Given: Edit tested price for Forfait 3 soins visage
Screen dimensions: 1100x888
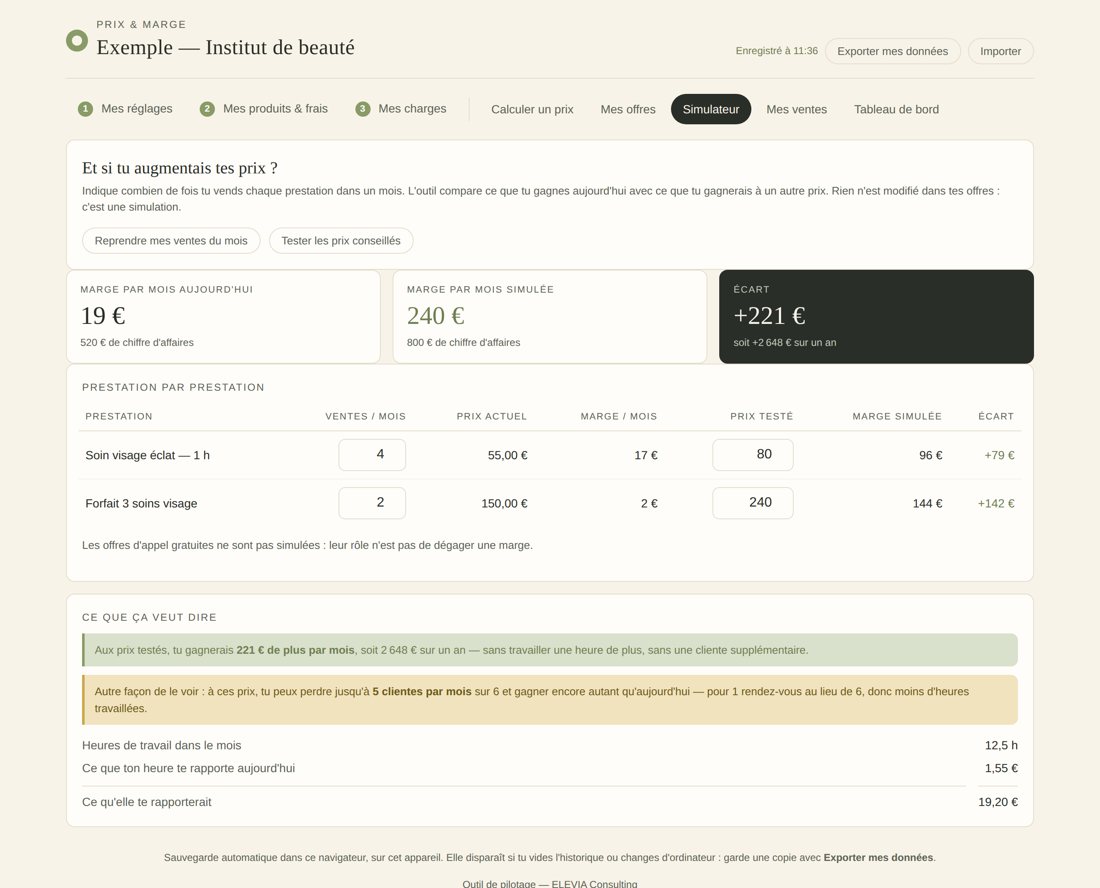Looking at the screenshot, I should point(753,503).
